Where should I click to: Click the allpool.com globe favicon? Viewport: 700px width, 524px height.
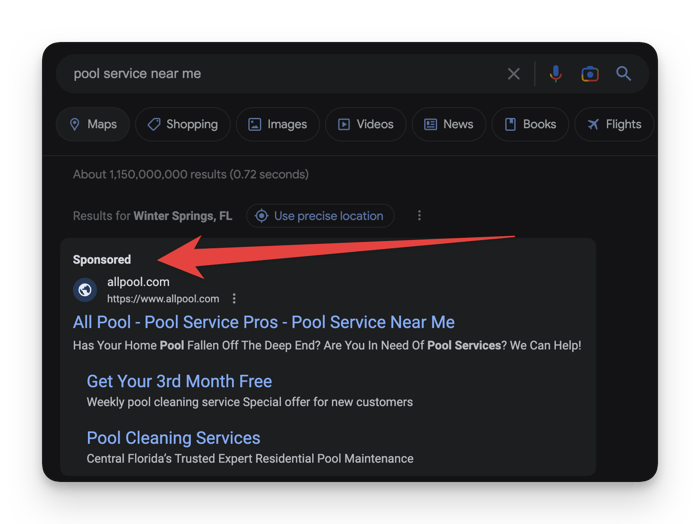[85, 290]
